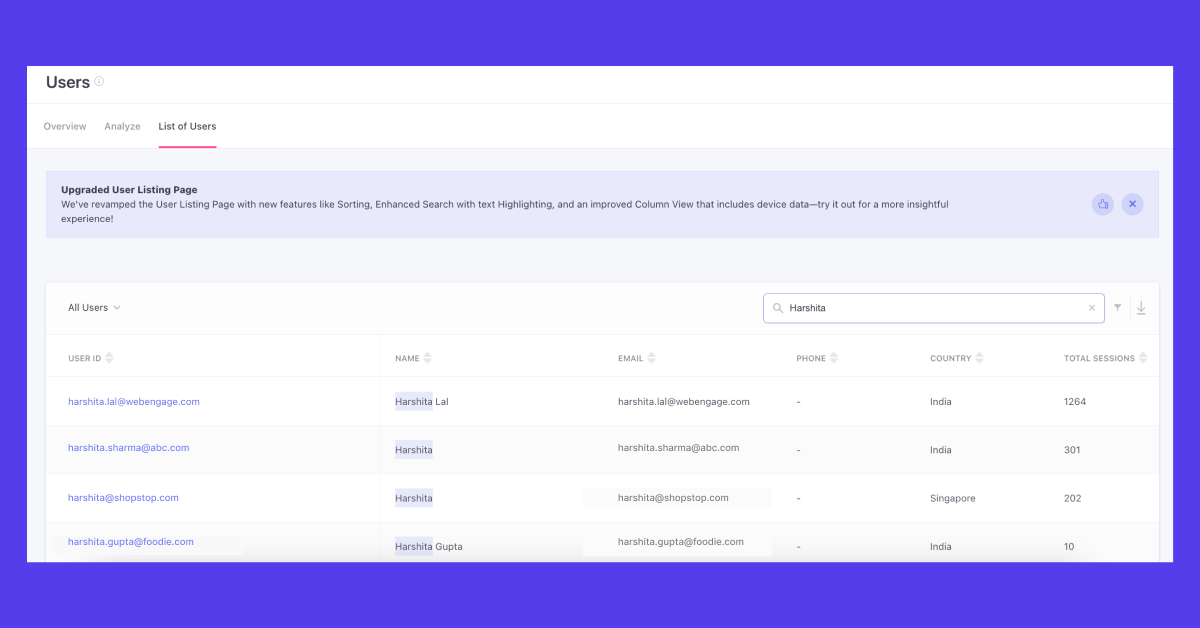Viewport: 1200px width, 628px height.
Task: Click the search magnifier icon
Action: pos(777,308)
